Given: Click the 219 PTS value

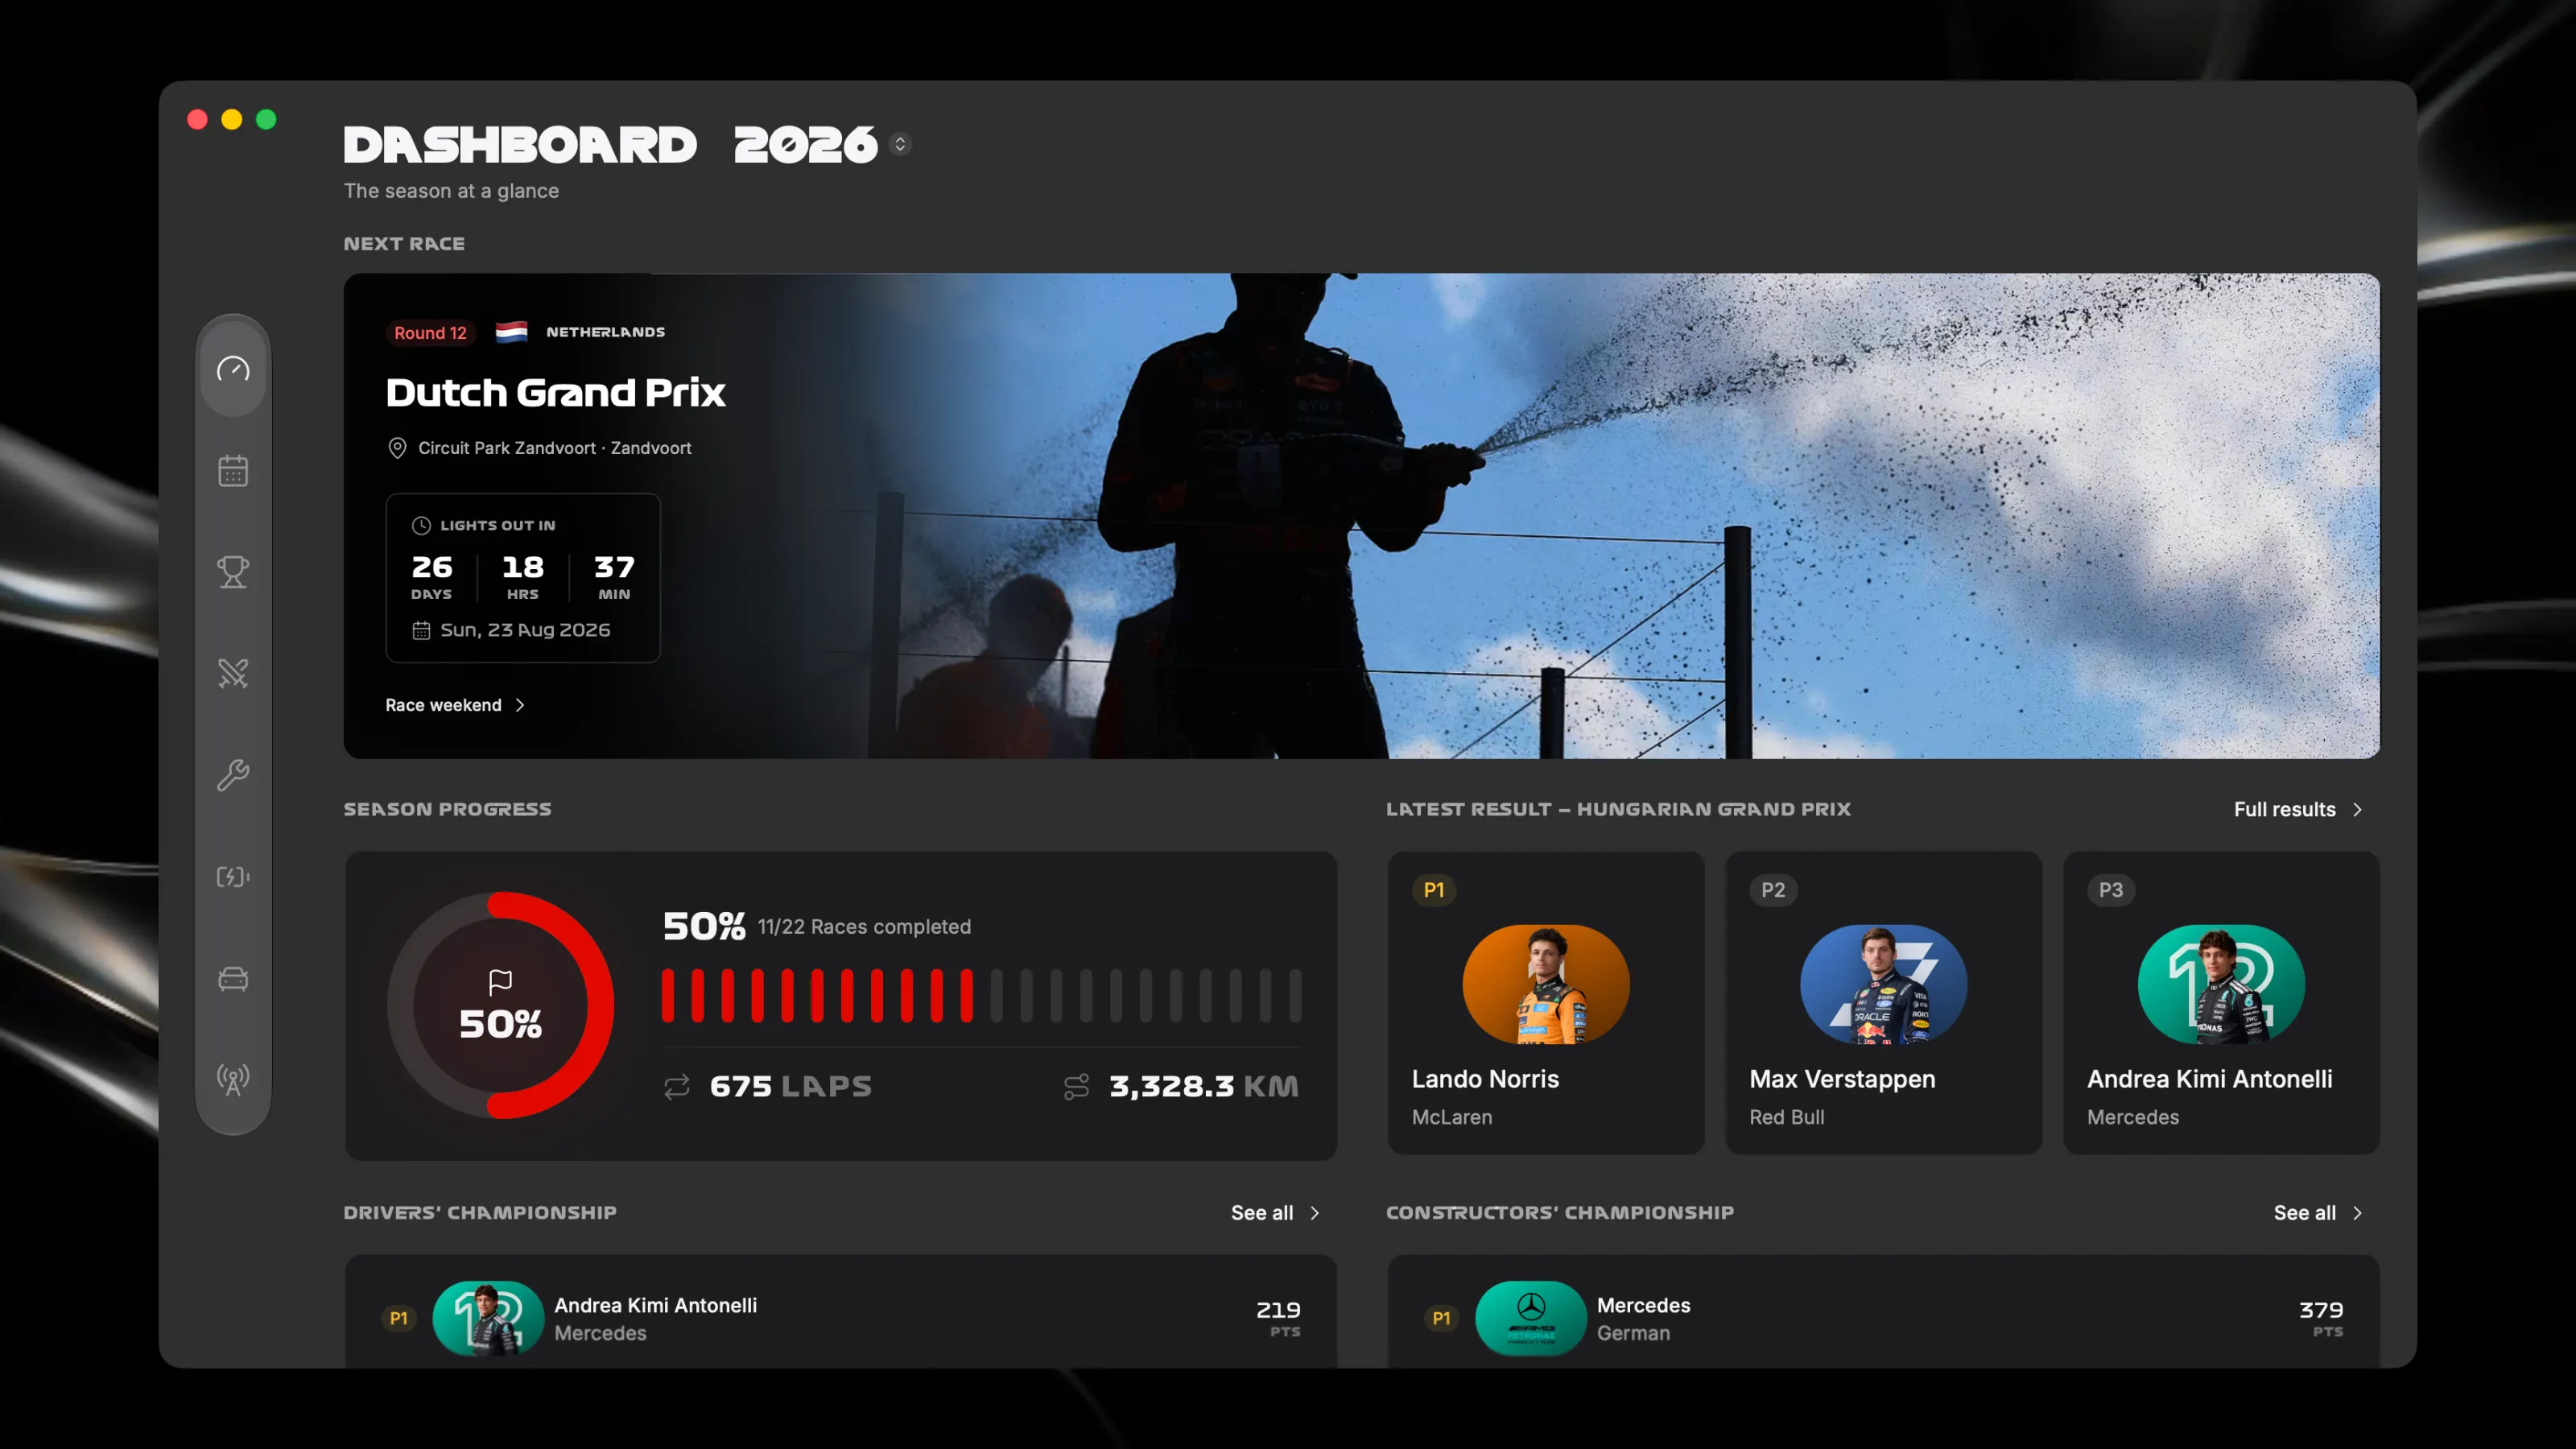Looking at the screenshot, I should click(1278, 1318).
